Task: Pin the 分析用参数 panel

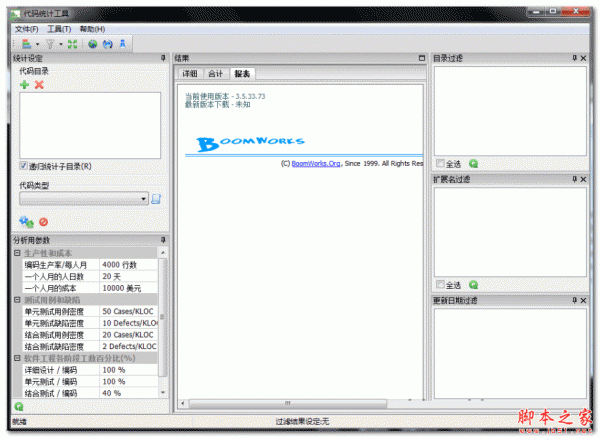Action: point(163,240)
